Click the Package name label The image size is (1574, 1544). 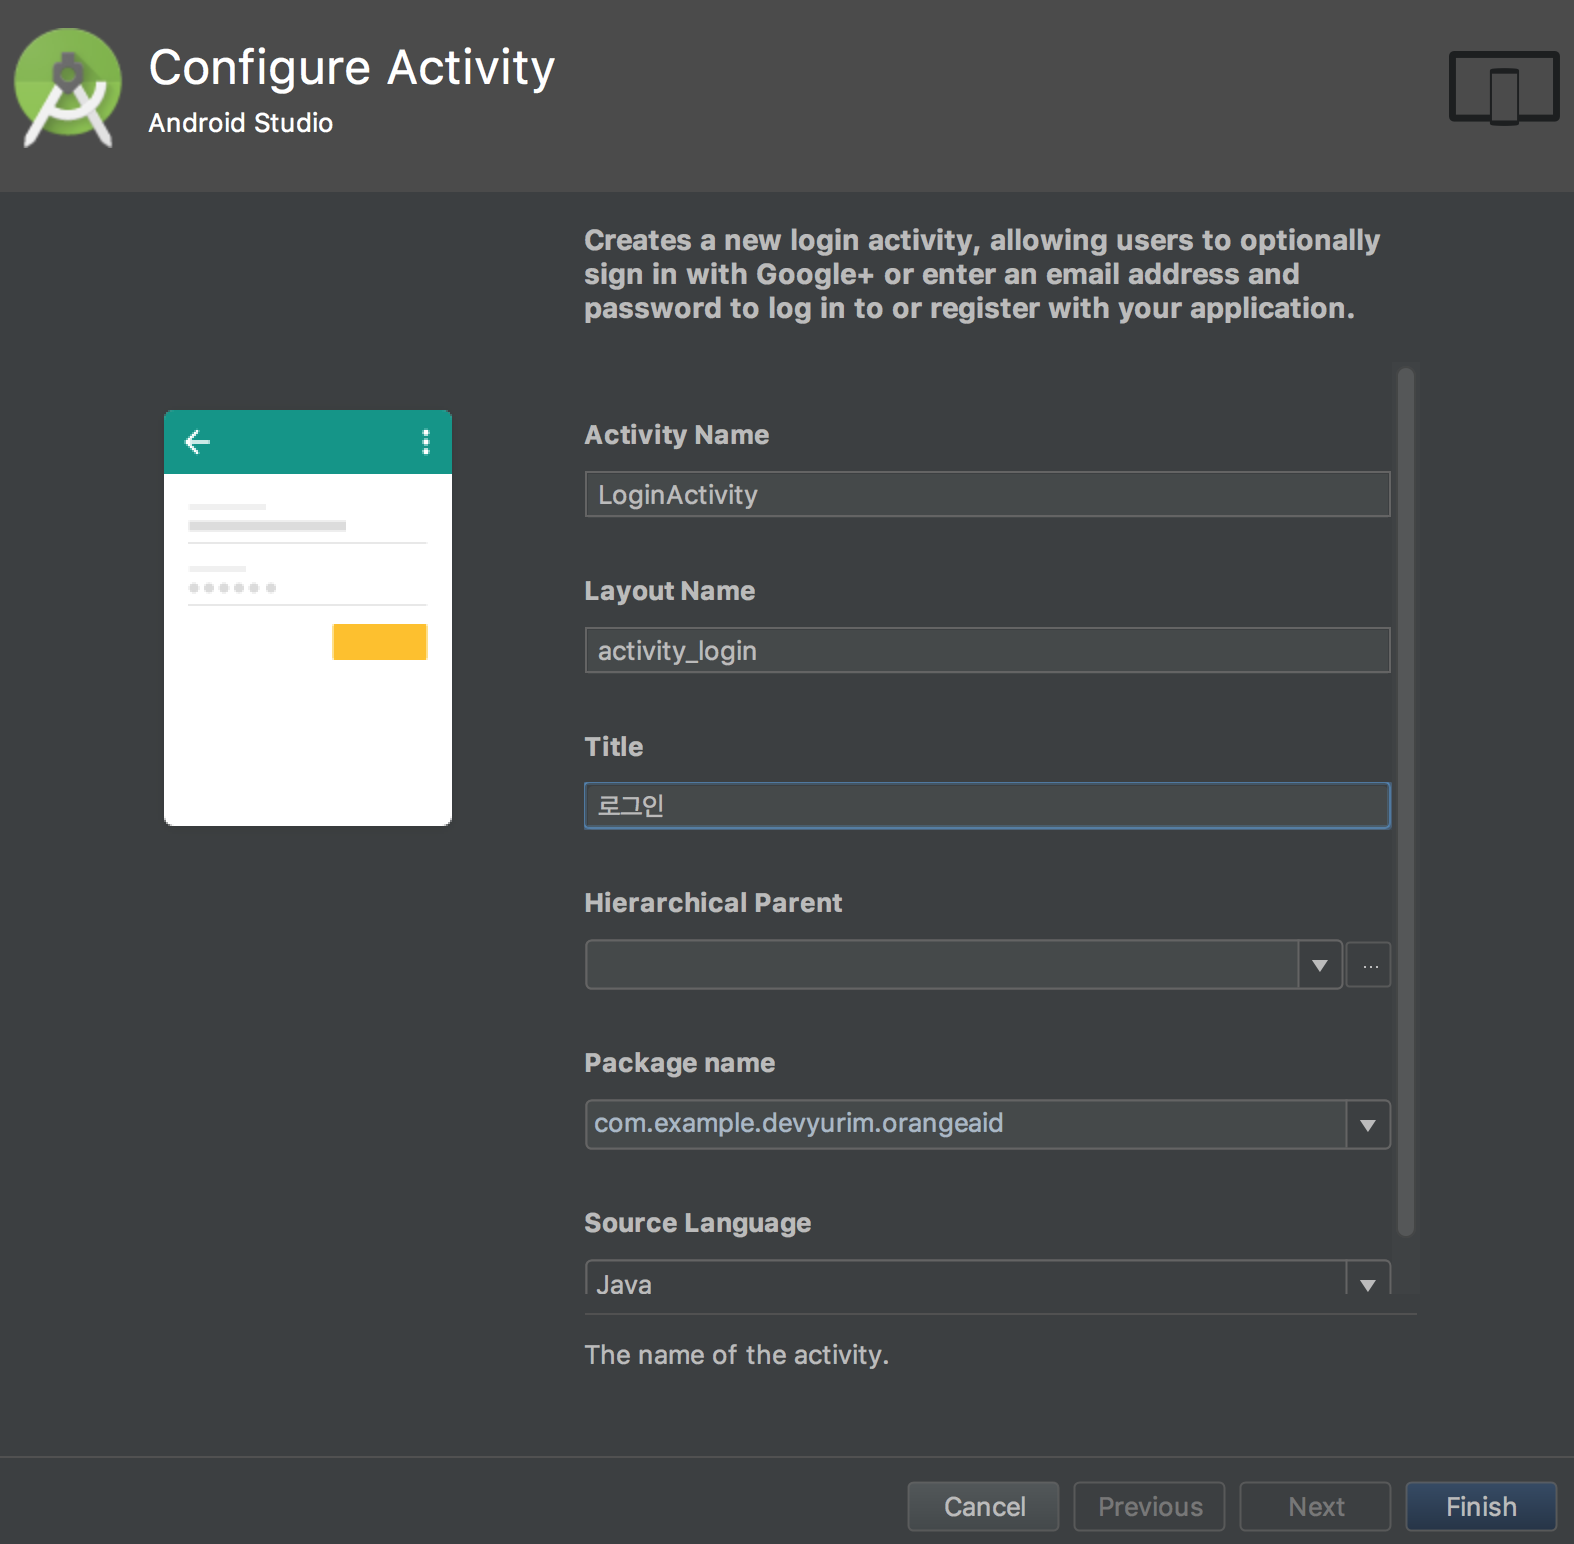point(680,1063)
